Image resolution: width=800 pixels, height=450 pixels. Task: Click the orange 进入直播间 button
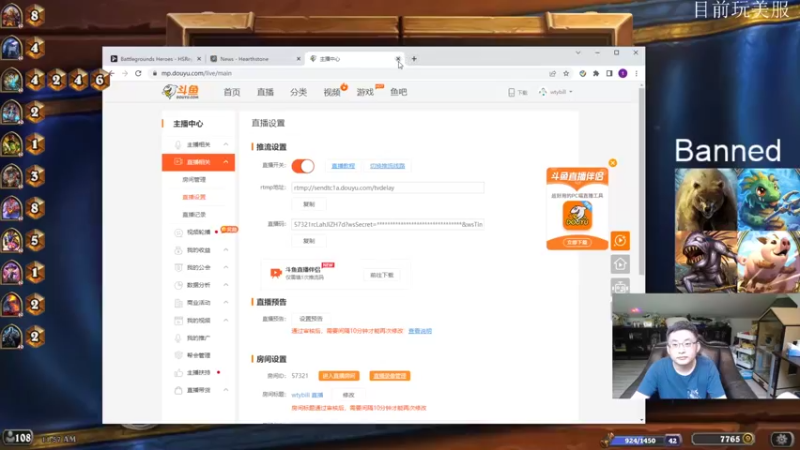339,376
